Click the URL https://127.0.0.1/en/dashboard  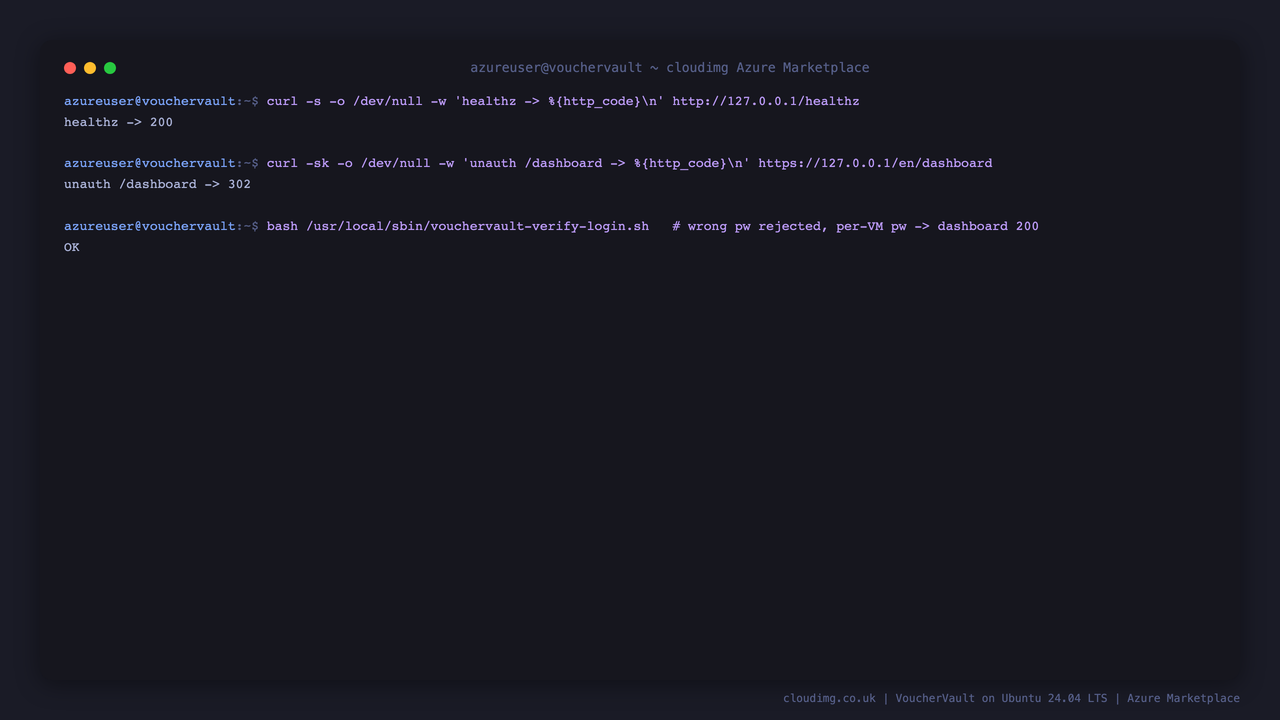[x=875, y=163]
